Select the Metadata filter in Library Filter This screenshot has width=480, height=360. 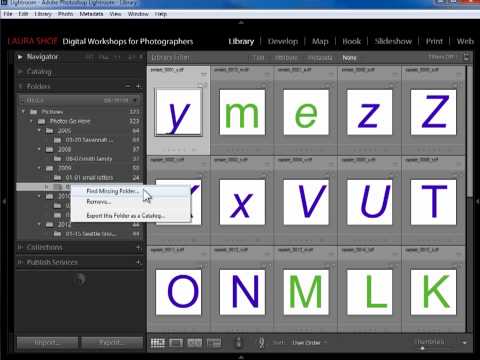tap(320, 57)
